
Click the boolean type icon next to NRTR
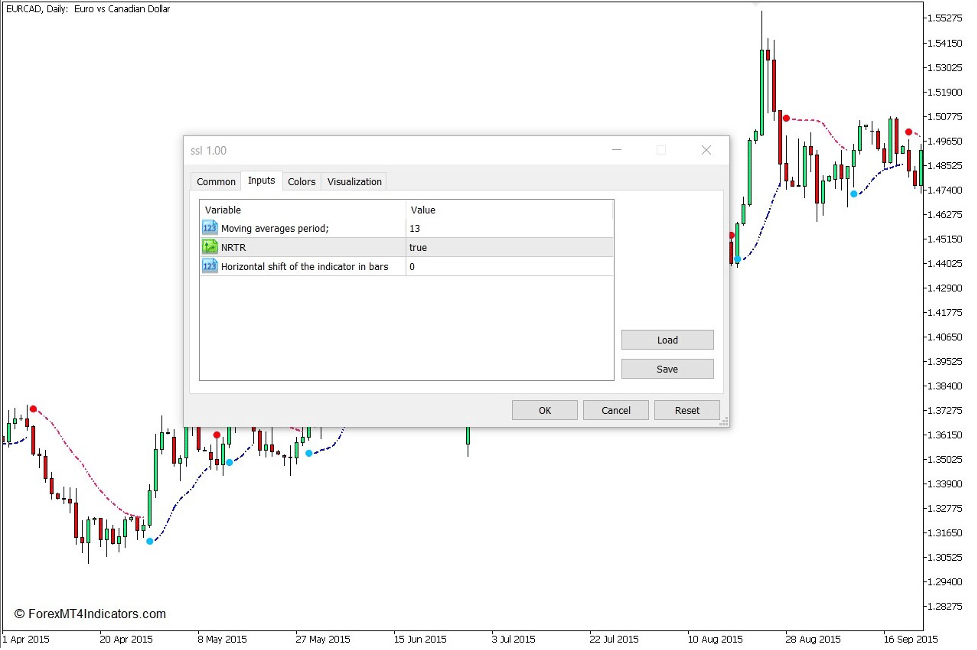(209, 247)
